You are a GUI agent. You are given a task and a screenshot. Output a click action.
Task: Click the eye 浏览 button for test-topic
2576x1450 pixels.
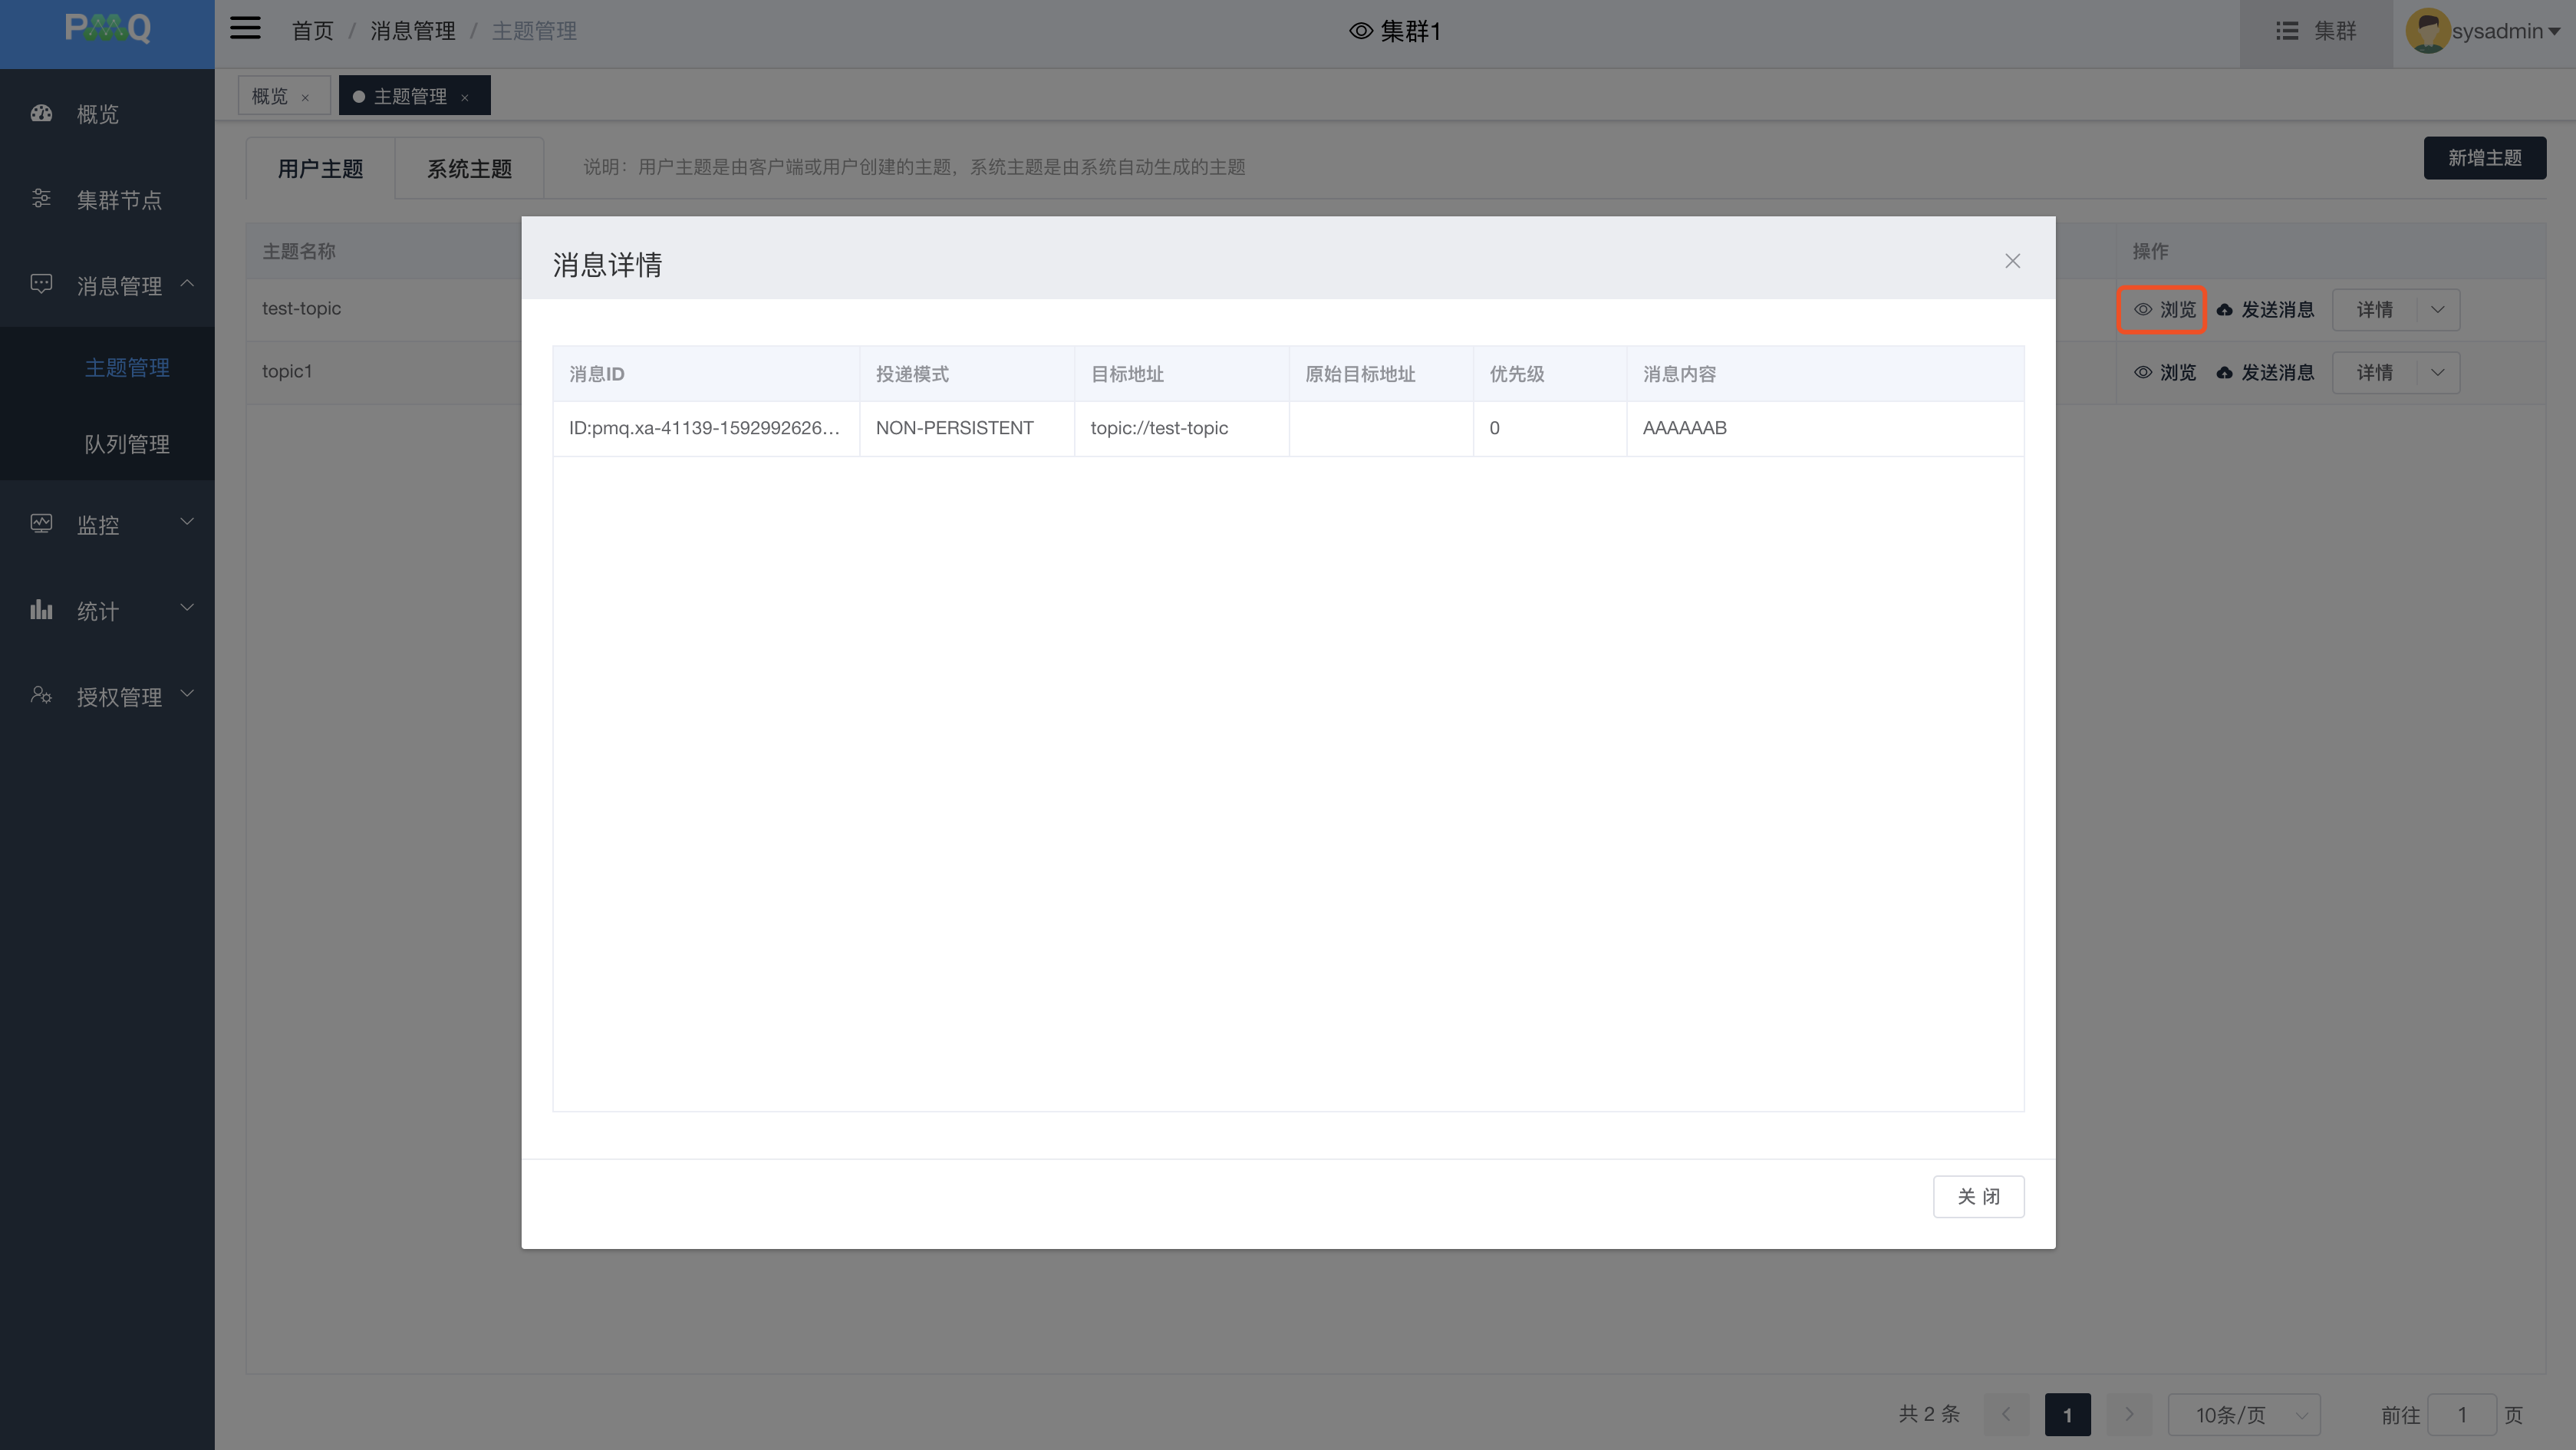pyautogui.click(x=2163, y=310)
